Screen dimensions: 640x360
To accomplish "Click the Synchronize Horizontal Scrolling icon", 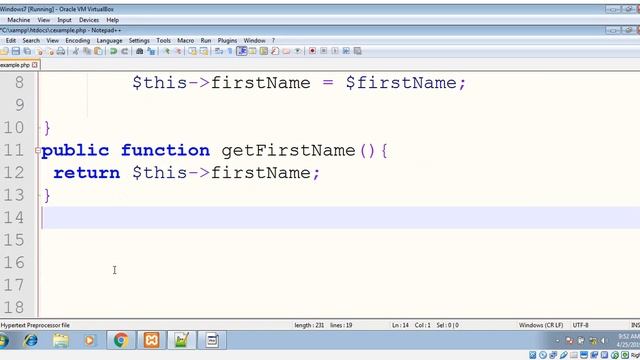I will point(203,51).
